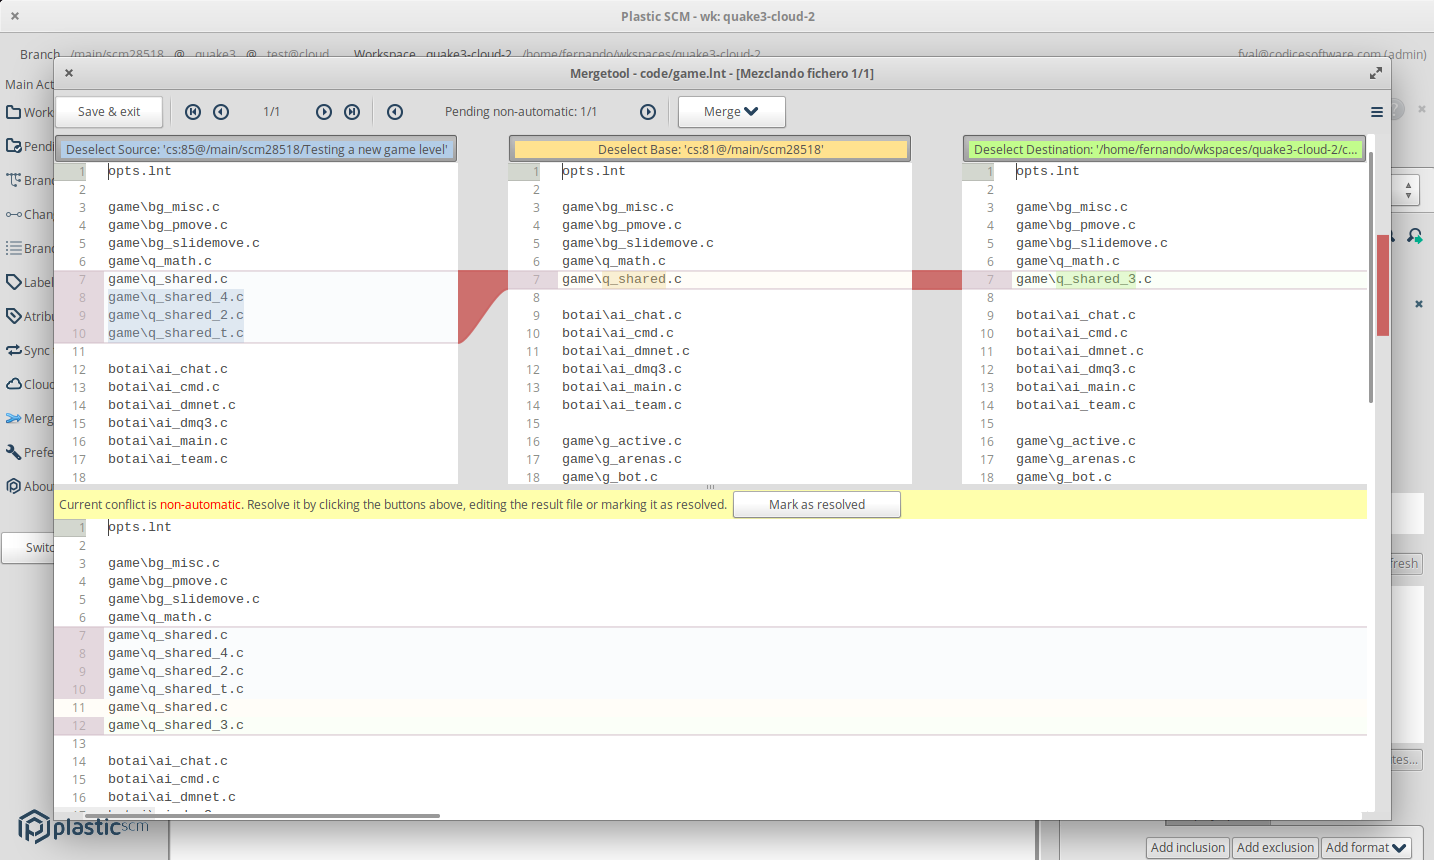Click source line botai\ai_team.c

[x=168, y=459]
